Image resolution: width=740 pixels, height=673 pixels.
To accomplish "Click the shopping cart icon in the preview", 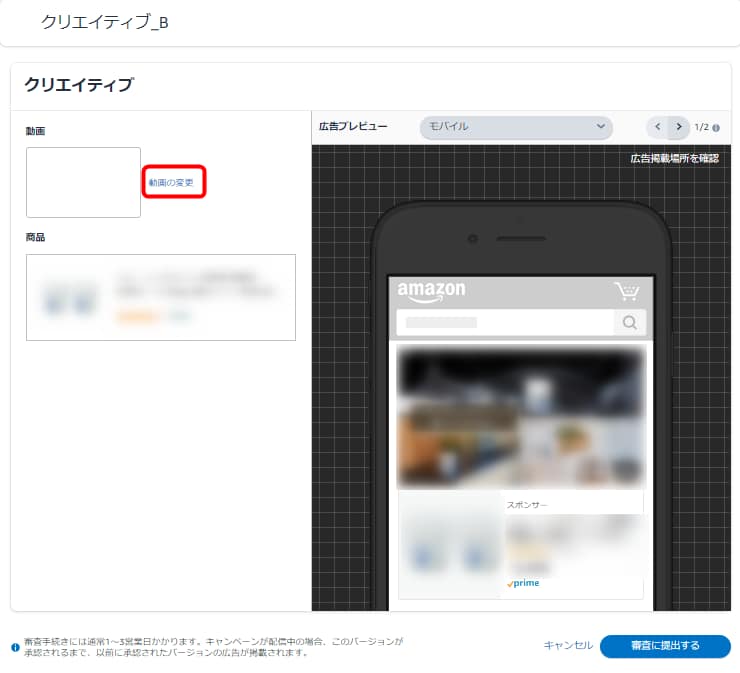I will pos(626,291).
